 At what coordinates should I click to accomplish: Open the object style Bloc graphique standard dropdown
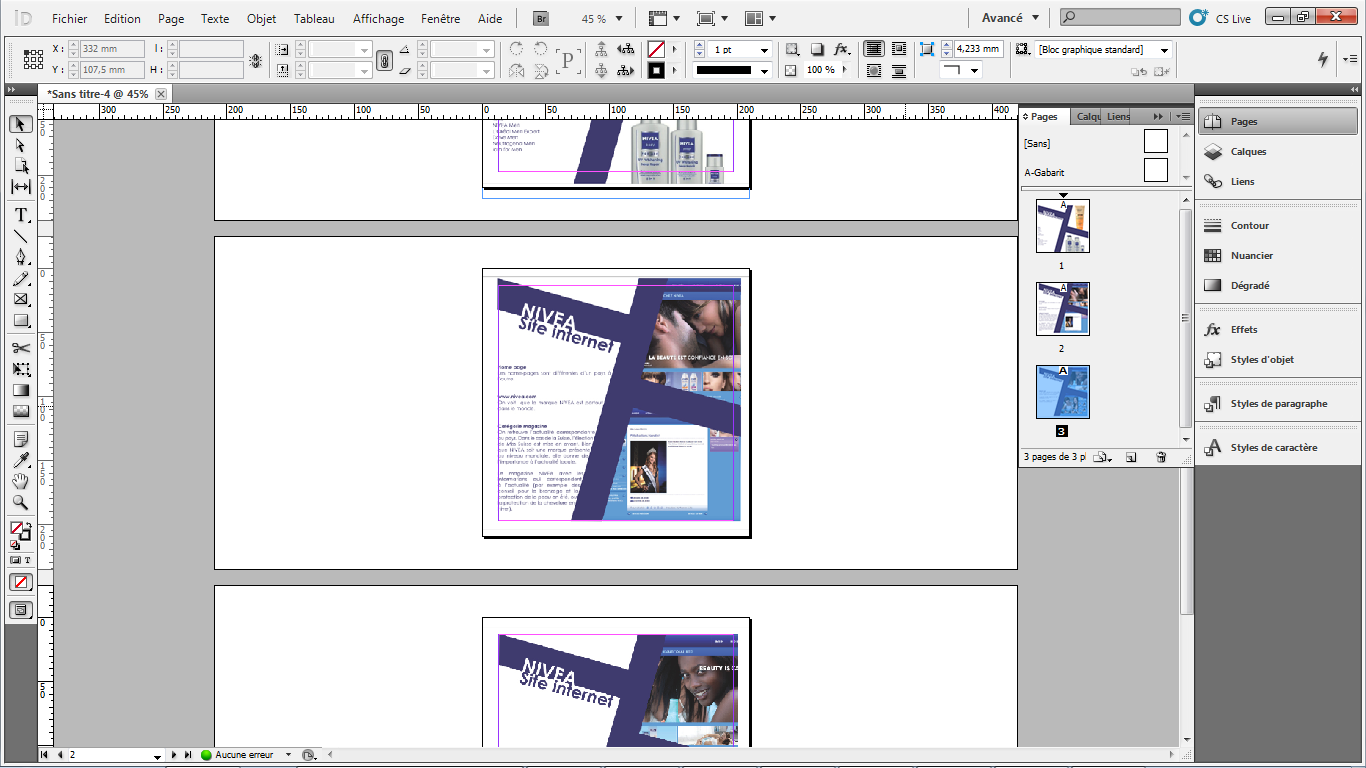(x=1164, y=50)
